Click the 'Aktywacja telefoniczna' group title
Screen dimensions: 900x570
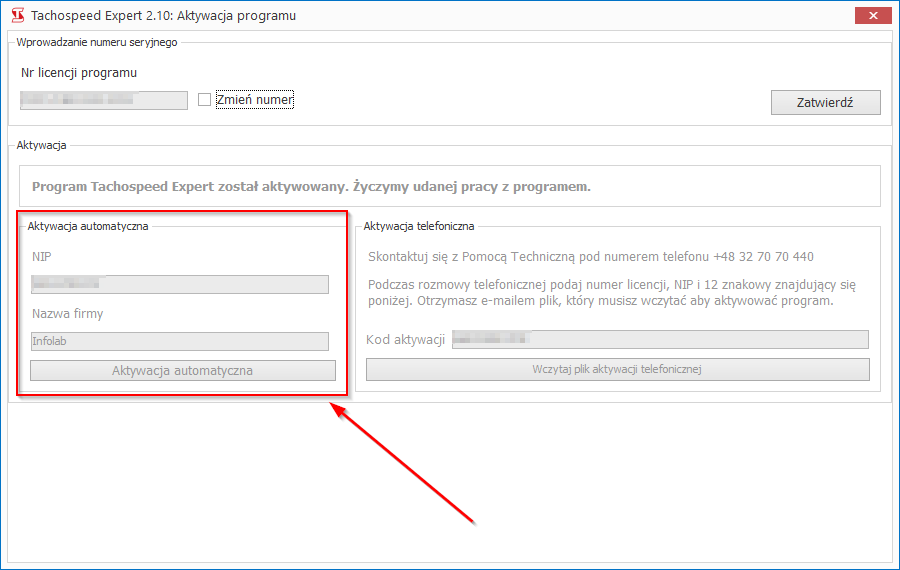click(x=418, y=226)
